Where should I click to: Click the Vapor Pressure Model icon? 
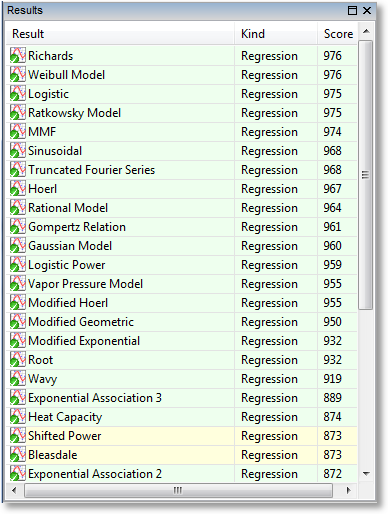pyautogui.click(x=18, y=283)
